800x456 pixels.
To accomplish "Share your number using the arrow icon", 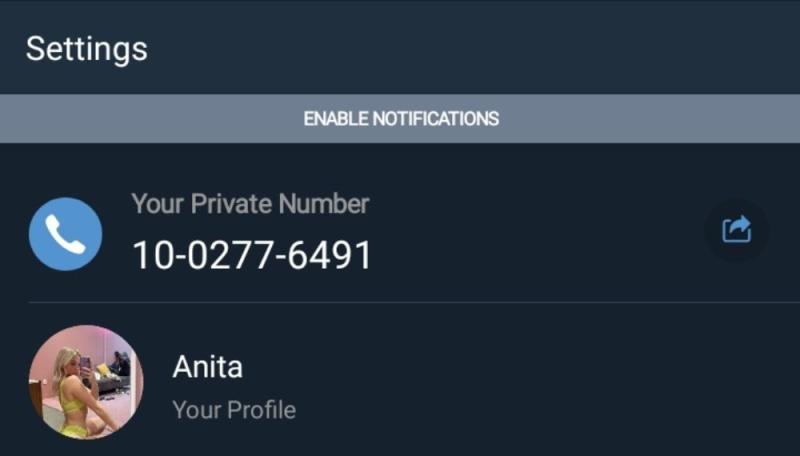I will (736, 230).
